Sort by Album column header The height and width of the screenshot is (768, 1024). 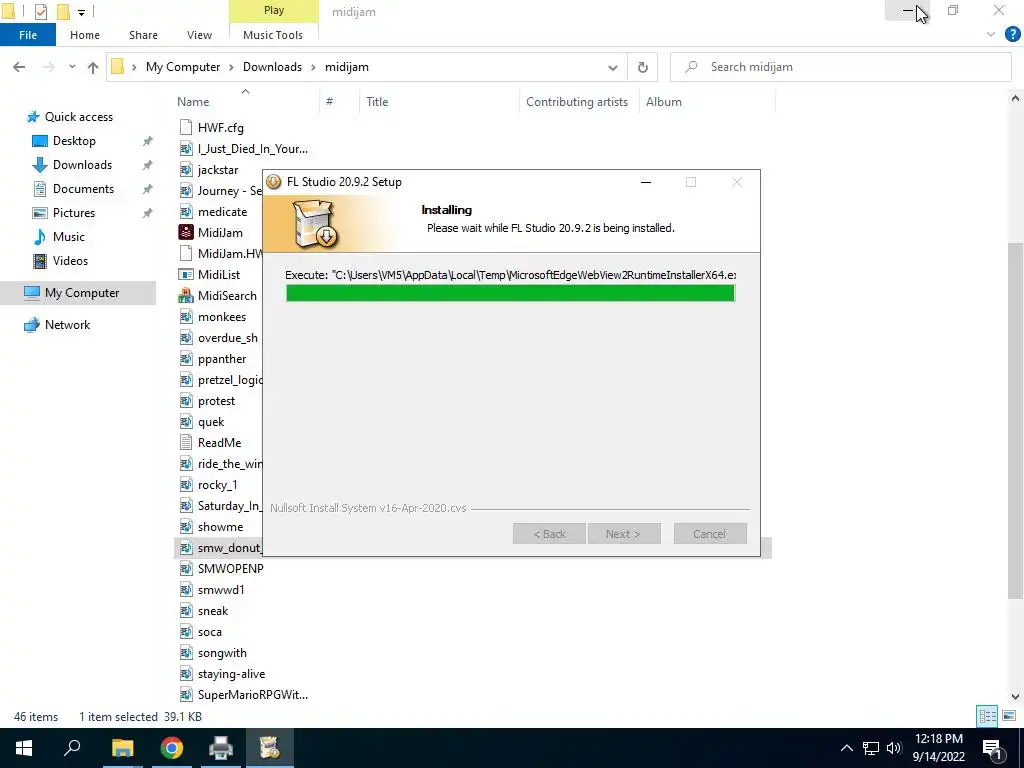(x=664, y=102)
